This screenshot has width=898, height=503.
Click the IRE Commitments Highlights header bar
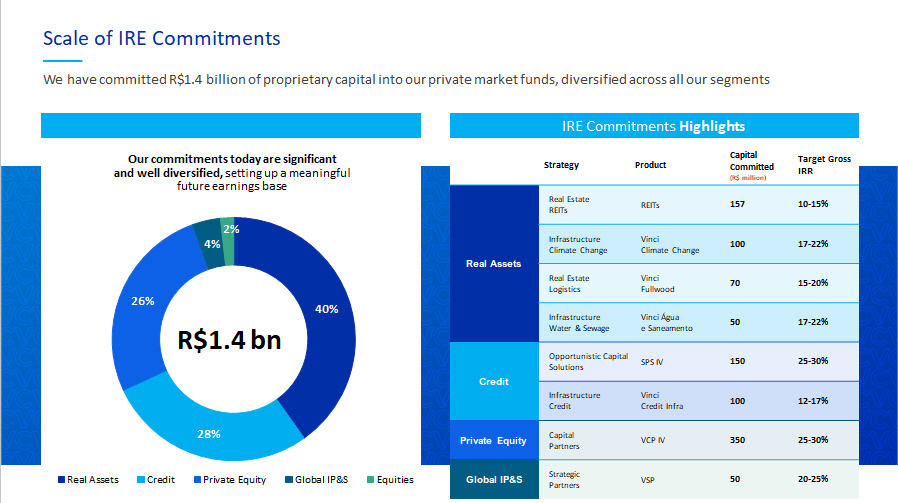coord(654,126)
